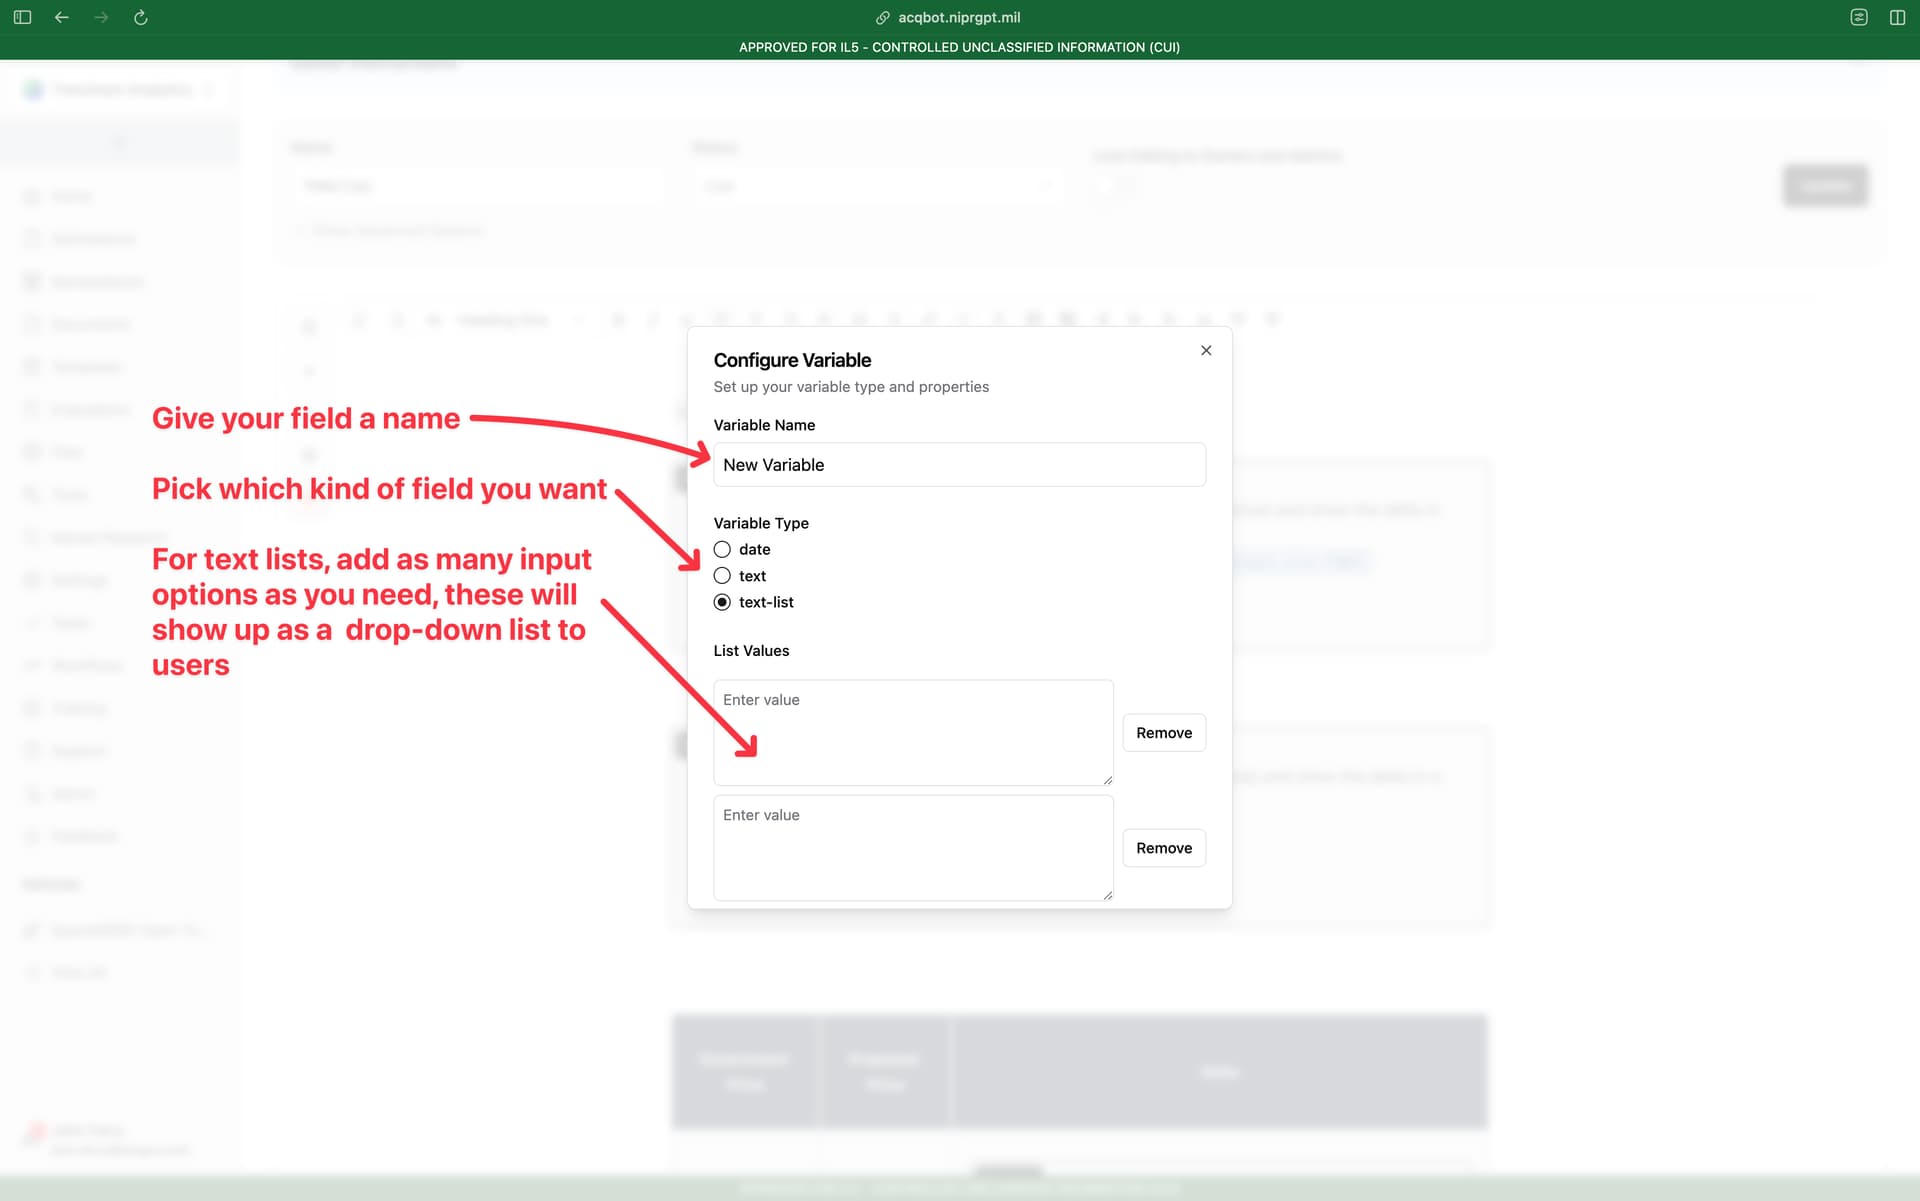The image size is (1920, 1201).
Task: Go back with browser back arrow
Action: (x=62, y=17)
